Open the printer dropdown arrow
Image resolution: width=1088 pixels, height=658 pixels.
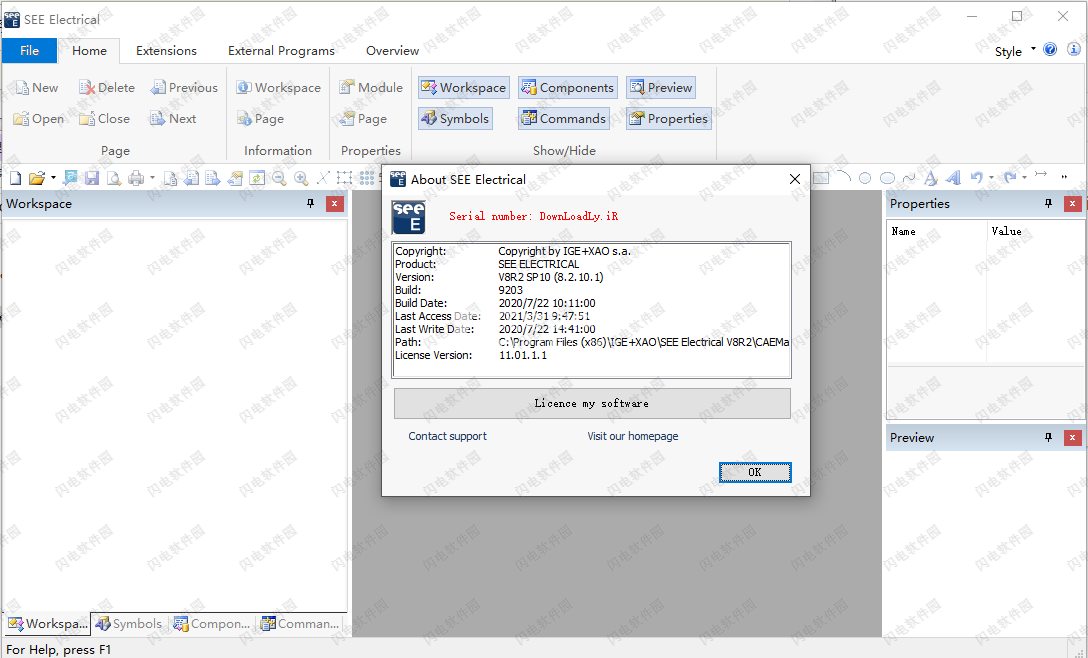(x=152, y=178)
